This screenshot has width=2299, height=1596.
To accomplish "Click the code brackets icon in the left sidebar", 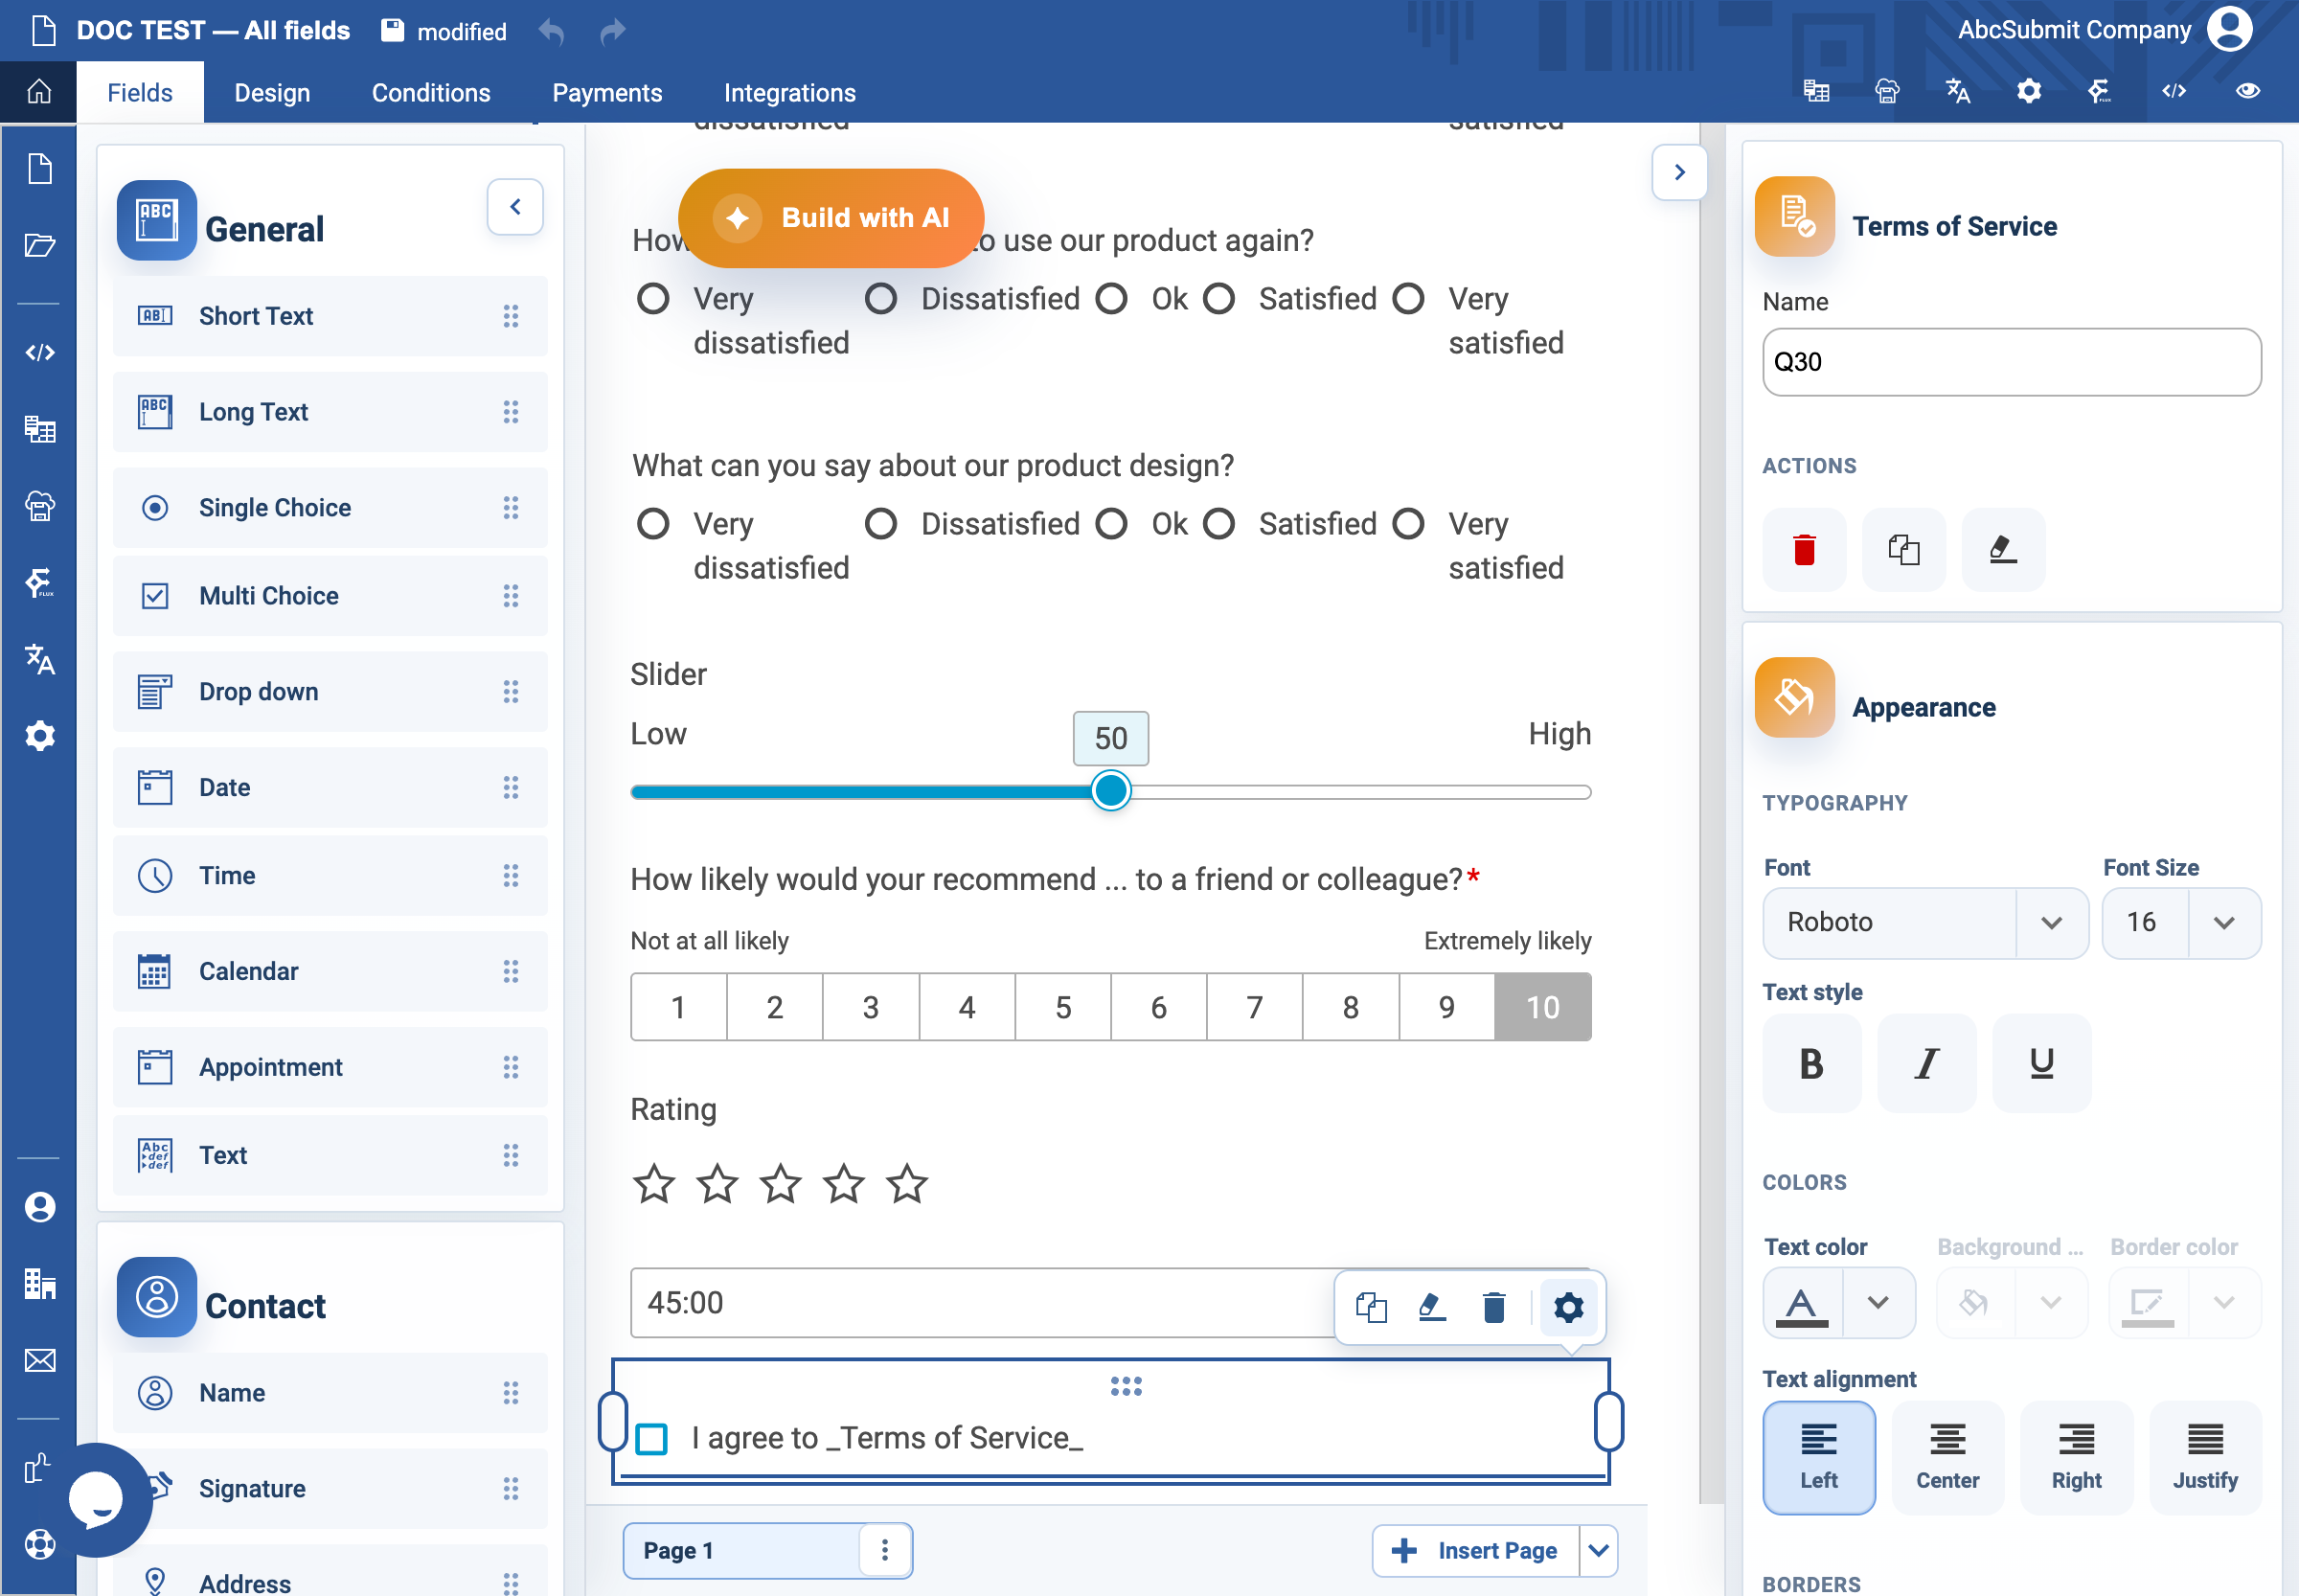I will tap(39, 352).
